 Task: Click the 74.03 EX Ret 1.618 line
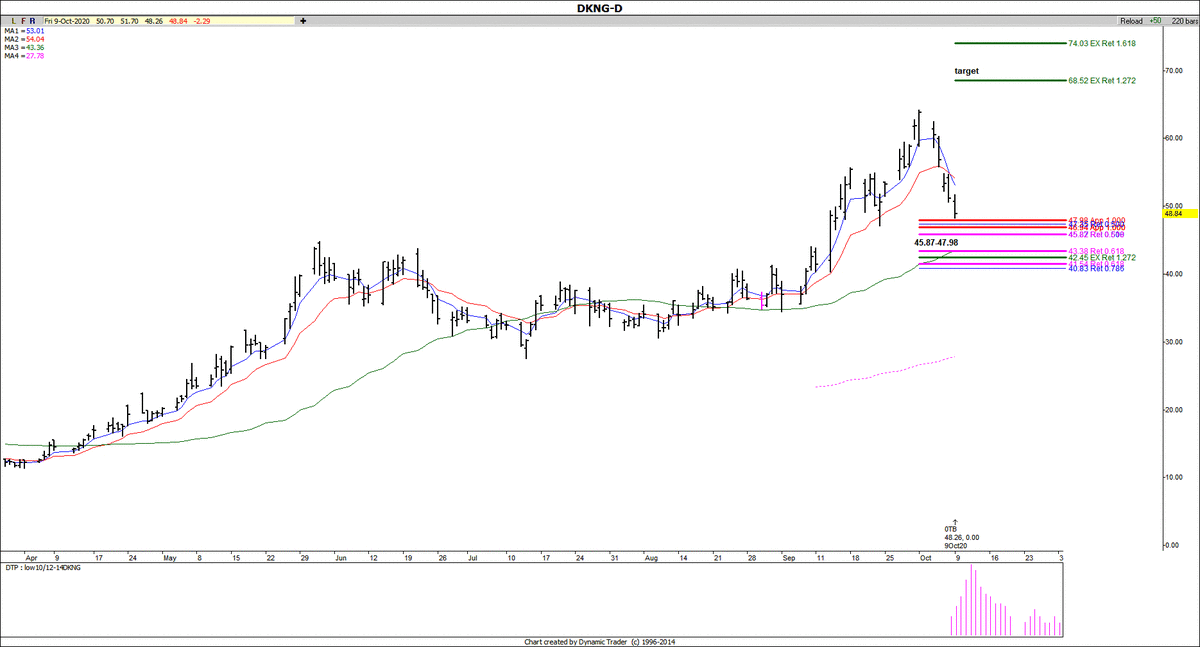[x=1010, y=43]
